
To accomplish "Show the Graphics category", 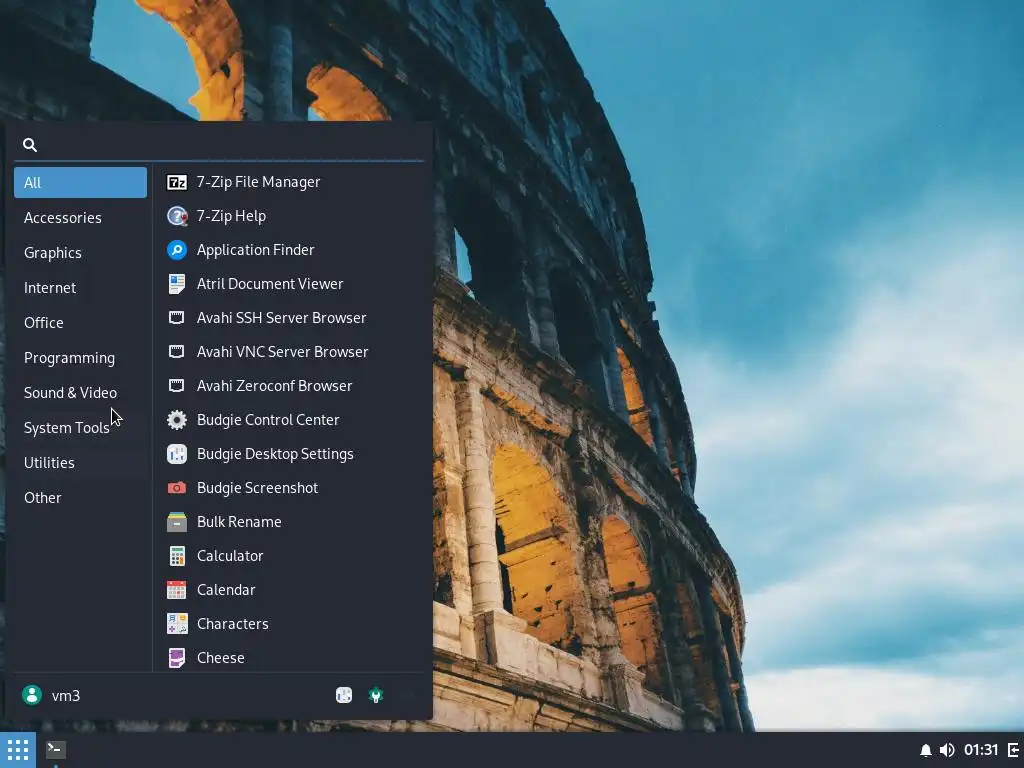I will [x=80, y=253].
